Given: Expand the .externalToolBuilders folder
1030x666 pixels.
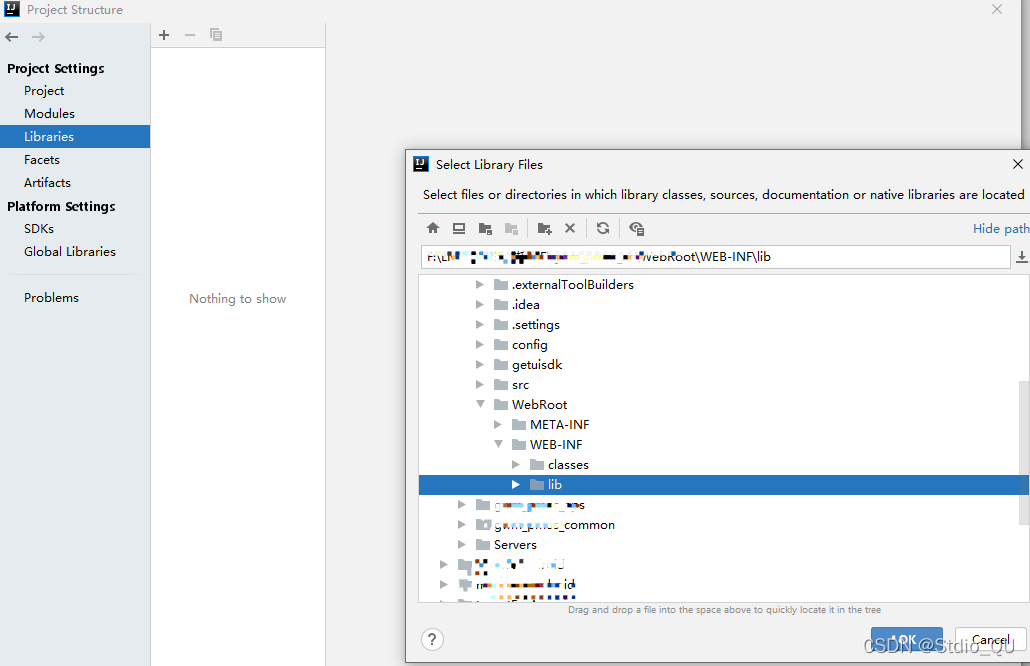Looking at the screenshot, I should coord(480,284).
